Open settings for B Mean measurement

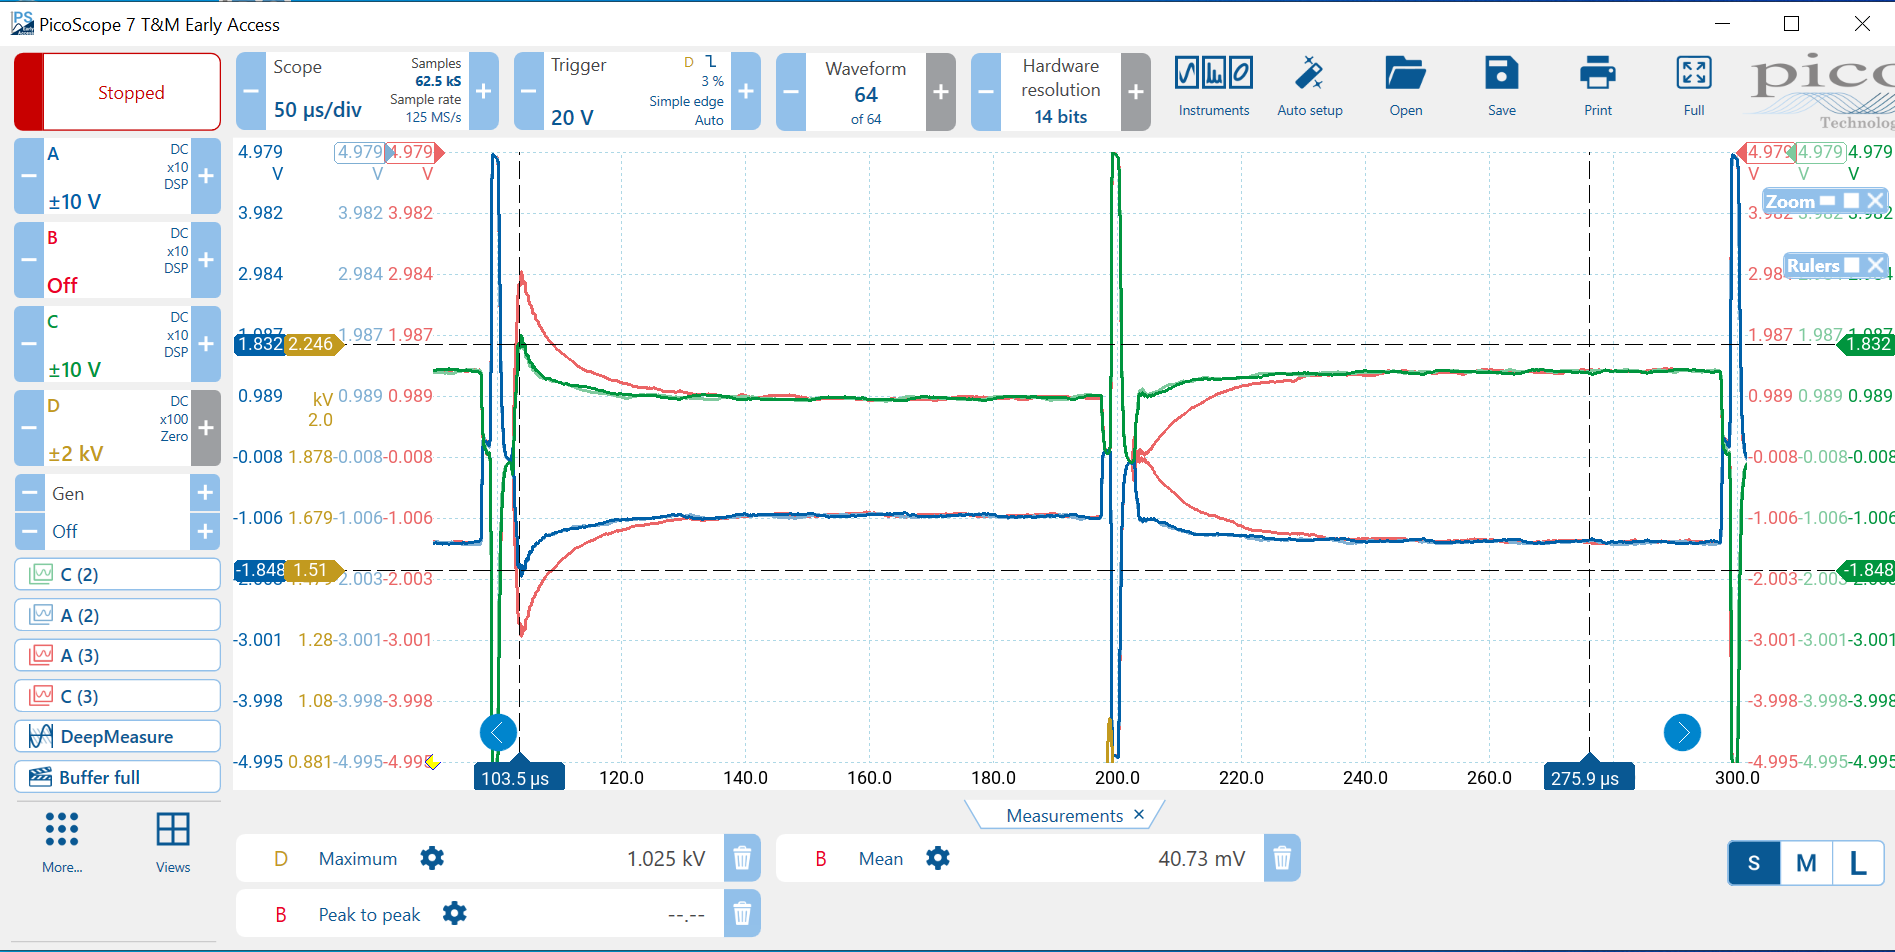[x=937, y=858]
